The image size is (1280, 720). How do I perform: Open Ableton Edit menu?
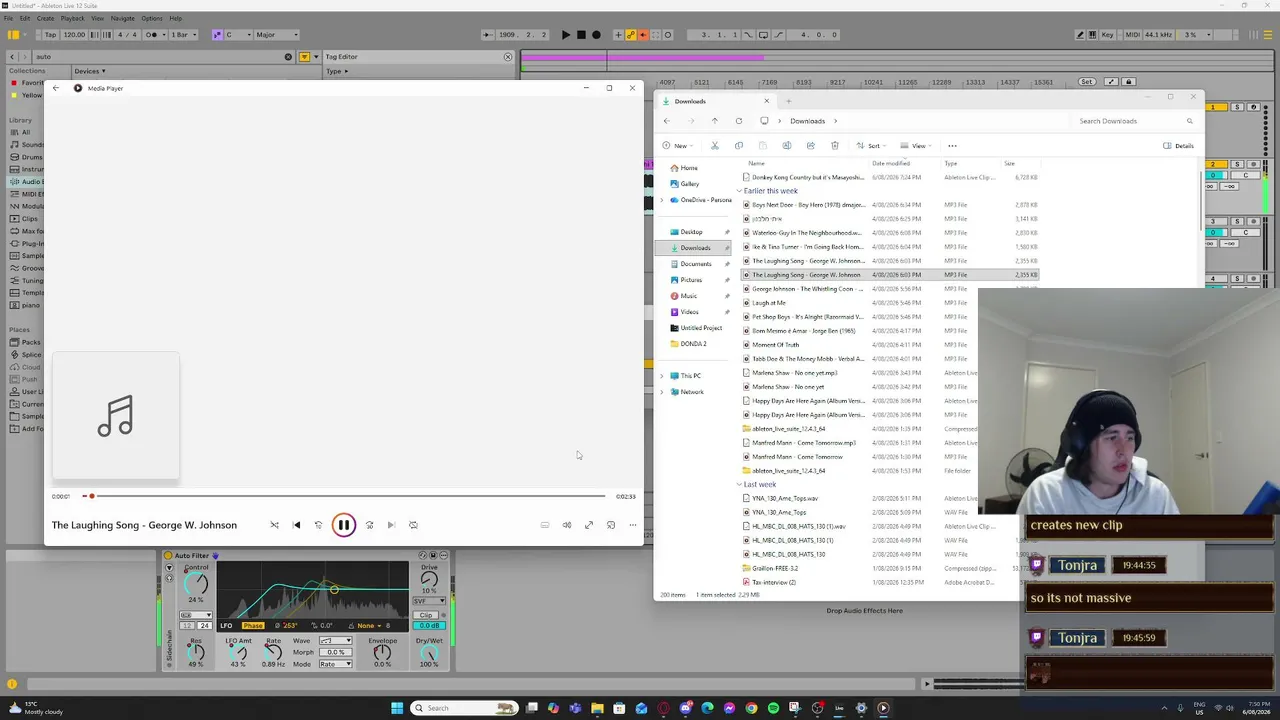[x=25, y=18]
